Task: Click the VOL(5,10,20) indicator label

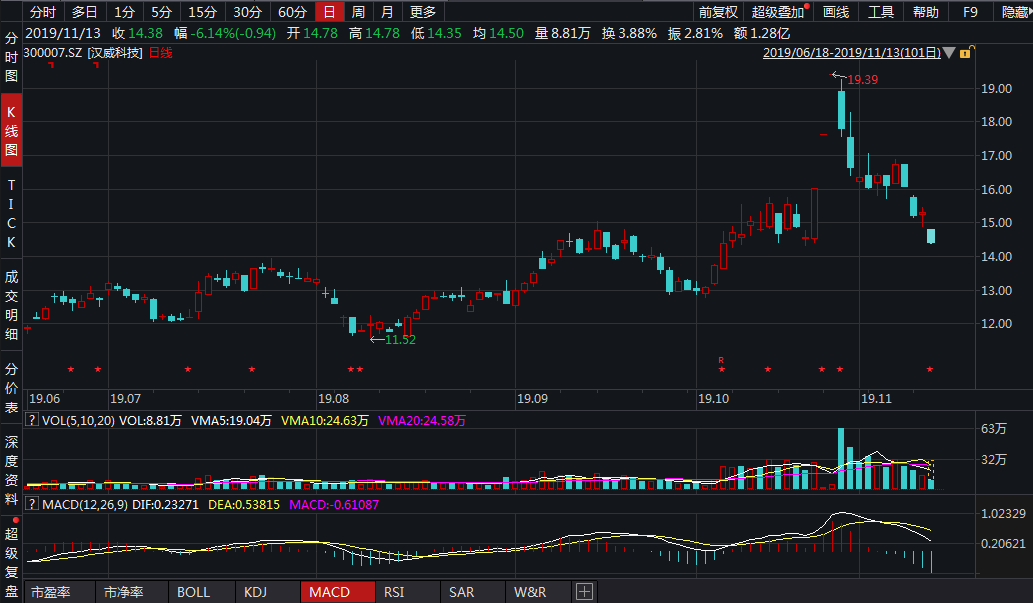Action: (x=78, y=420)
